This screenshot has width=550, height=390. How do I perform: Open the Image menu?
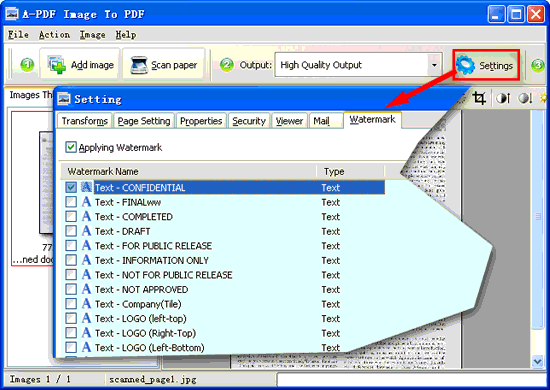pos(93,35)
